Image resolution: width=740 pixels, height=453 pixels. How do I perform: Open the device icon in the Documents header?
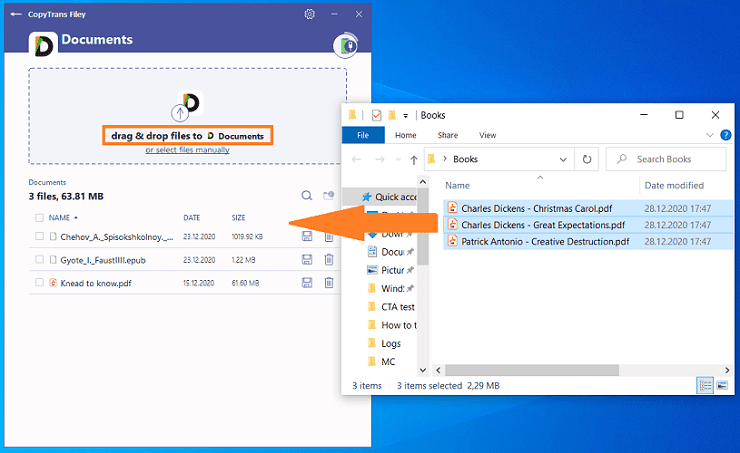pyautogui.click(x=345, y=46)
